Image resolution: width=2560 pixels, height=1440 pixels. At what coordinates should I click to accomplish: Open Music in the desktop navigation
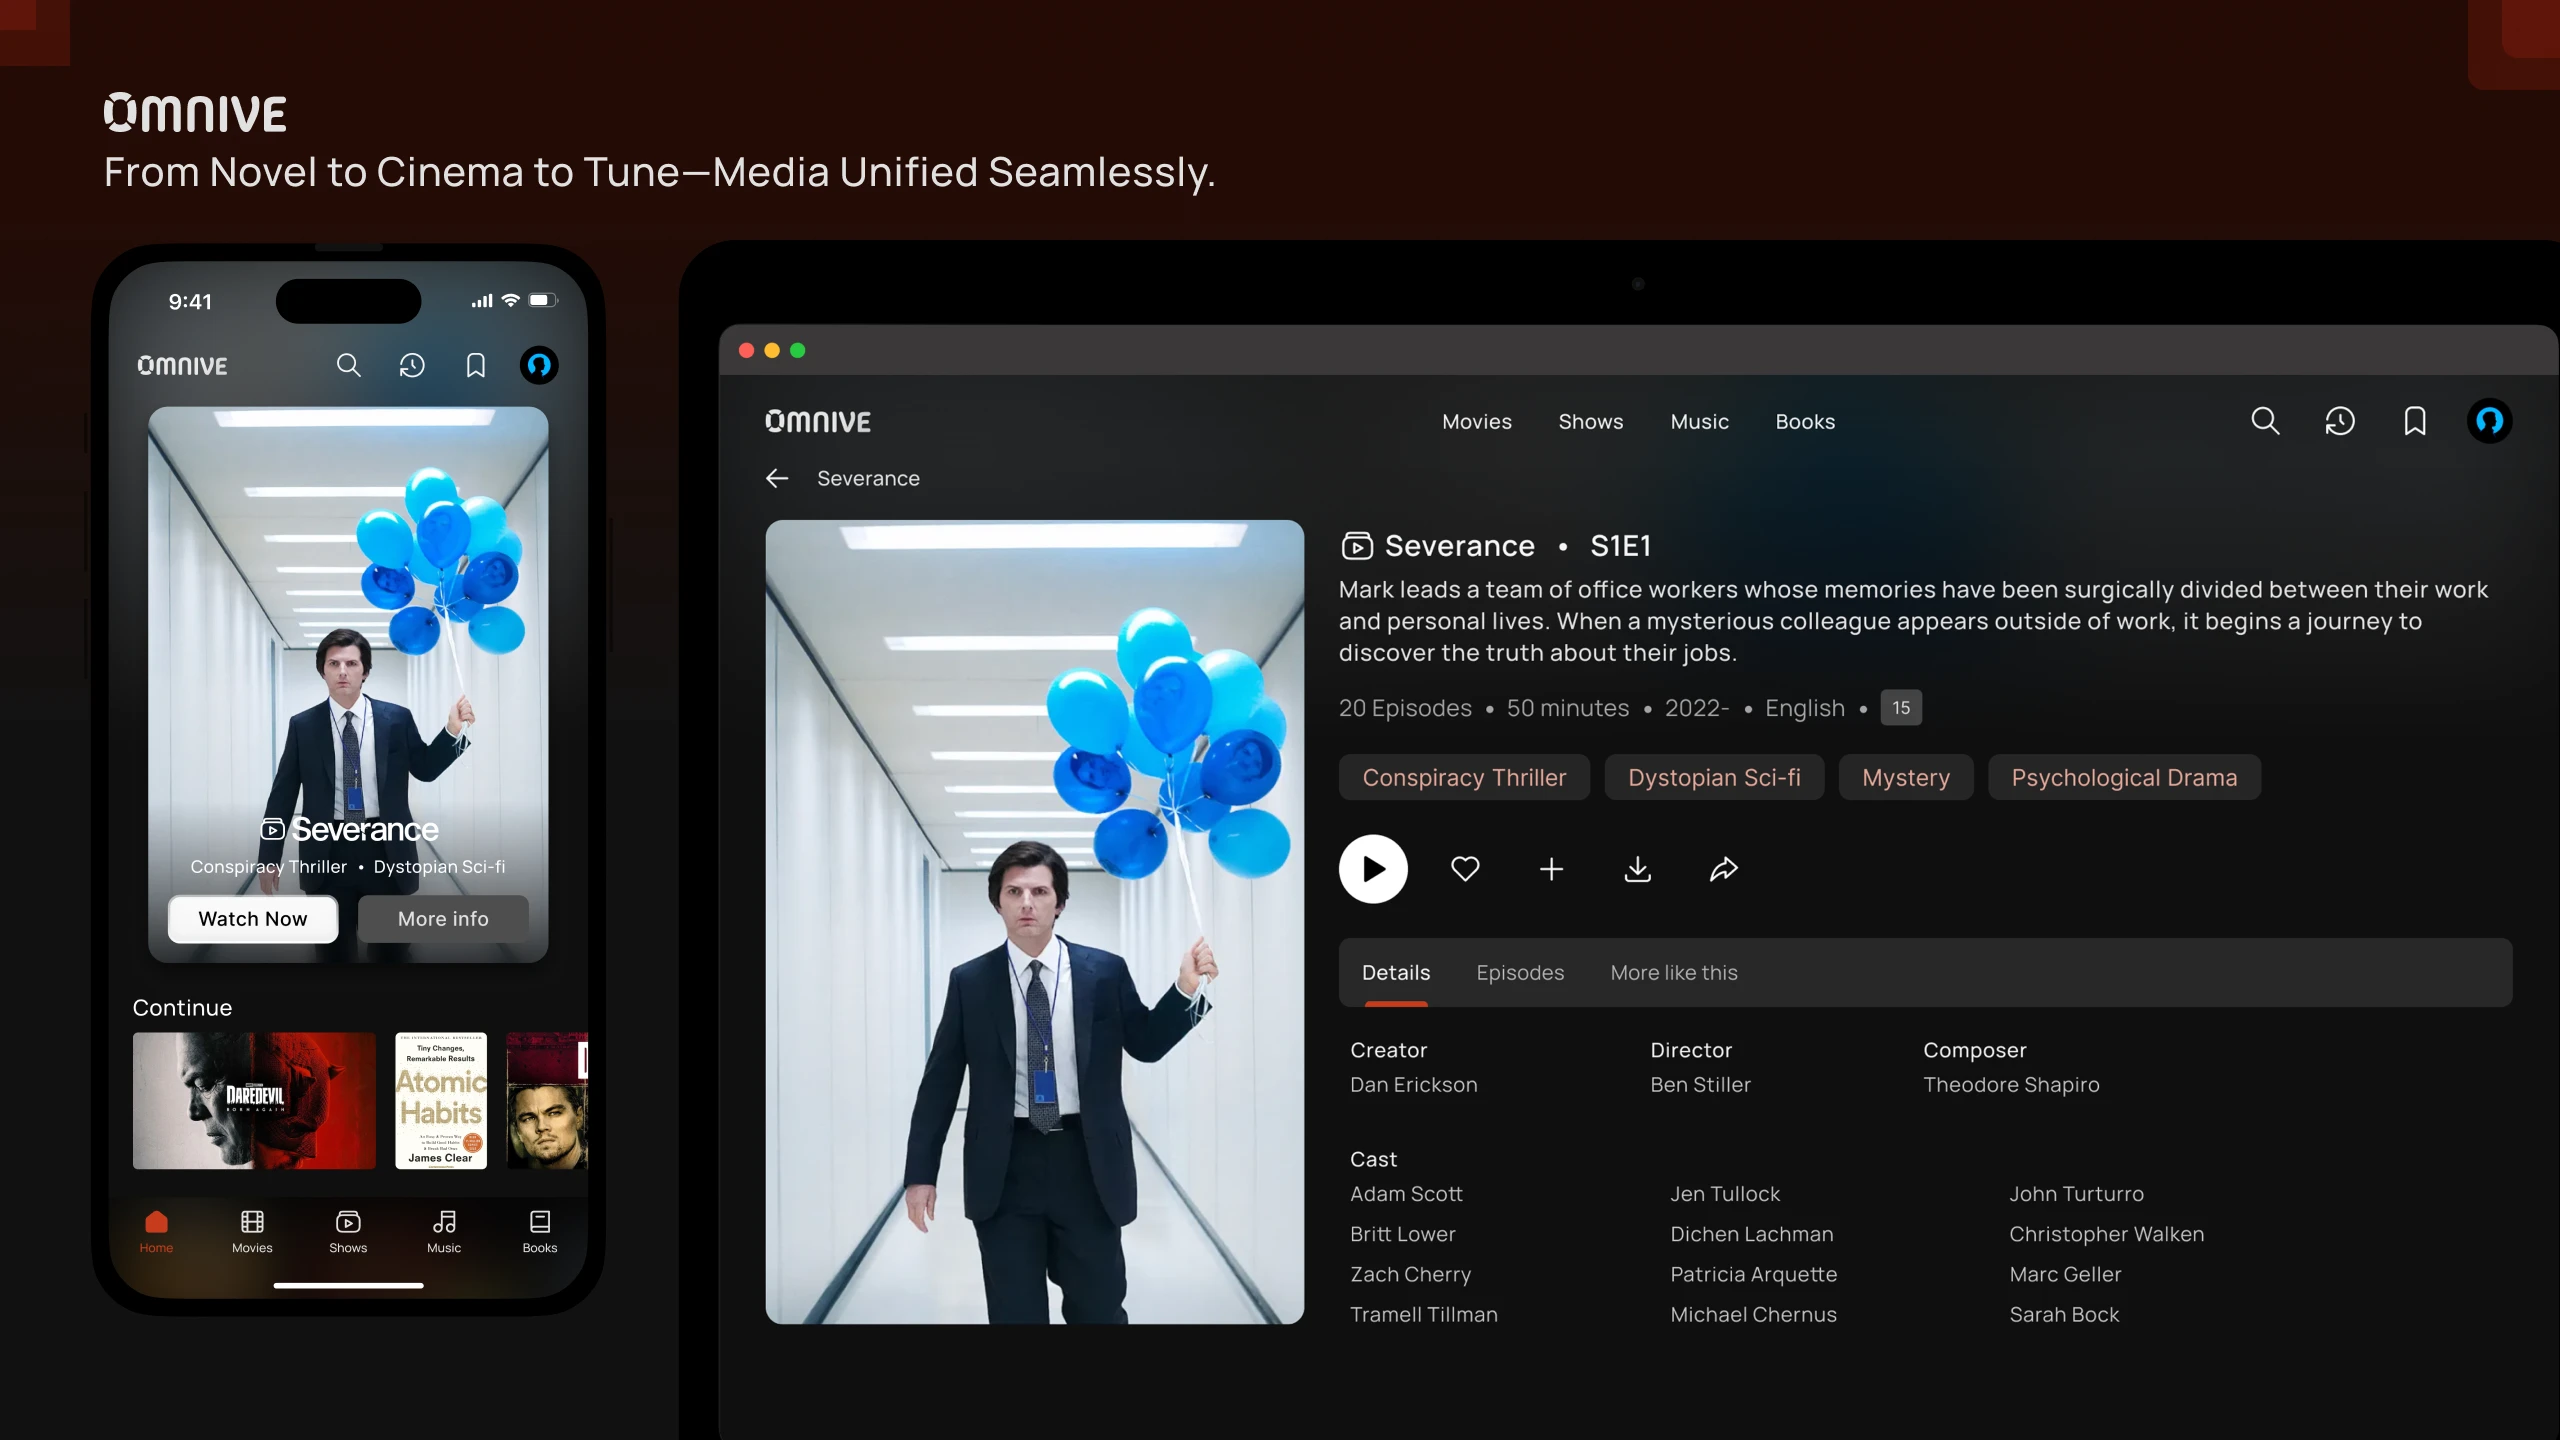coord(1699,421)
